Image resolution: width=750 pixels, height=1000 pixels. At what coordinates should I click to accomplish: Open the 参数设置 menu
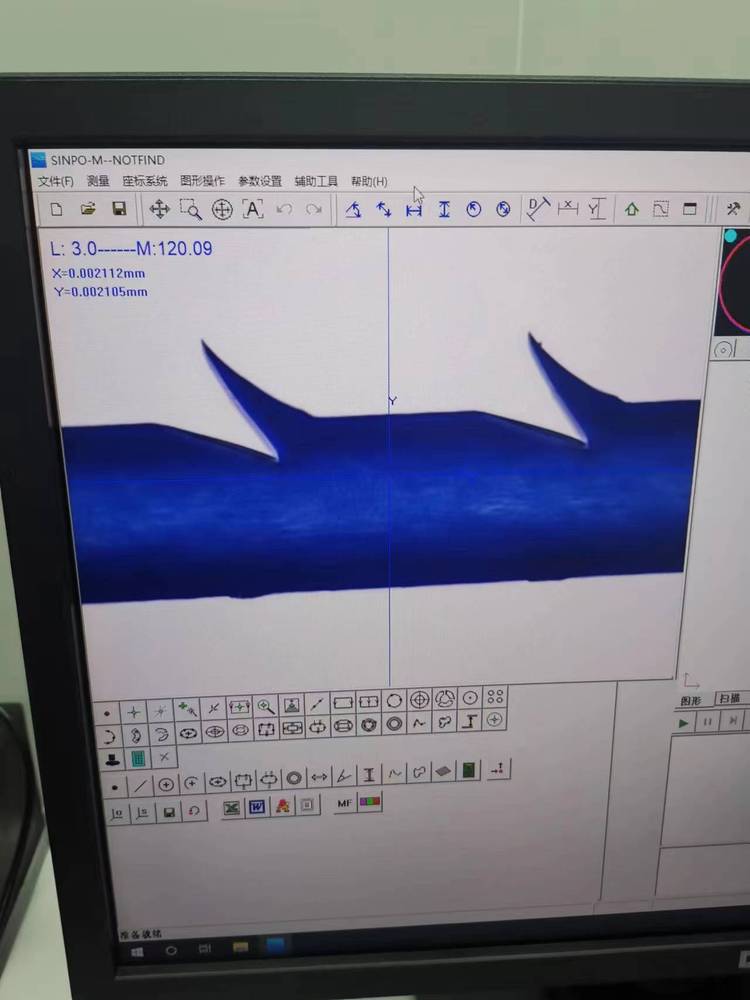click(x=260, y=181)
